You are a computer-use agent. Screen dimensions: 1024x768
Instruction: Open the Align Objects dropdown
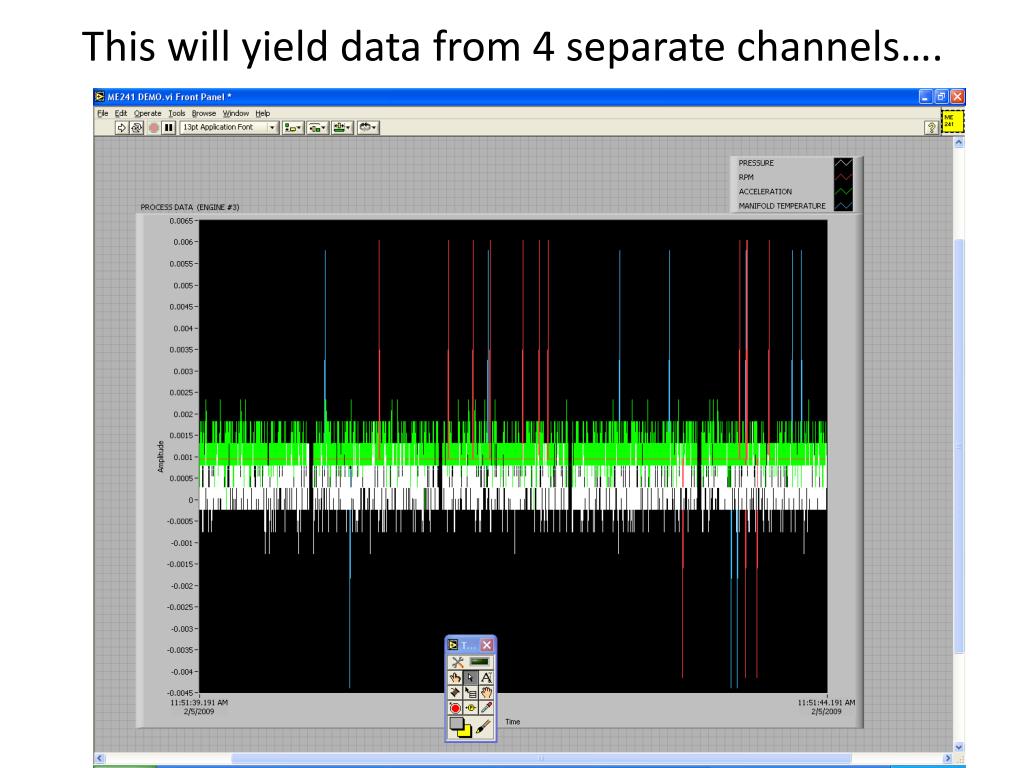[293, 128]
